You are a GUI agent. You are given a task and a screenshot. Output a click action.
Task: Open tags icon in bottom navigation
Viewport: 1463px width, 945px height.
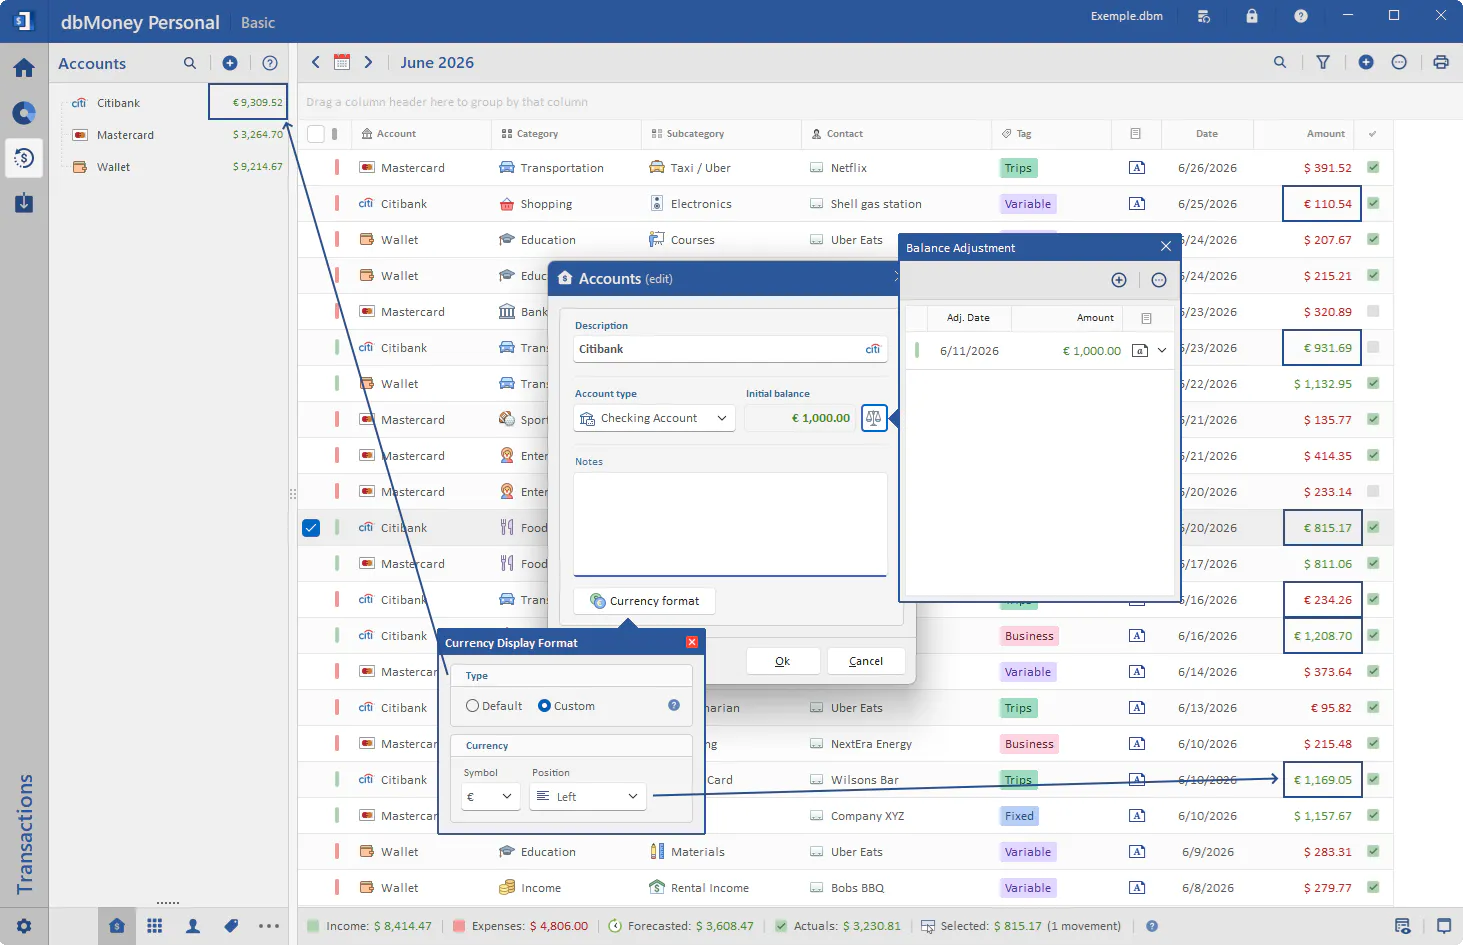(x=231, y=926)
